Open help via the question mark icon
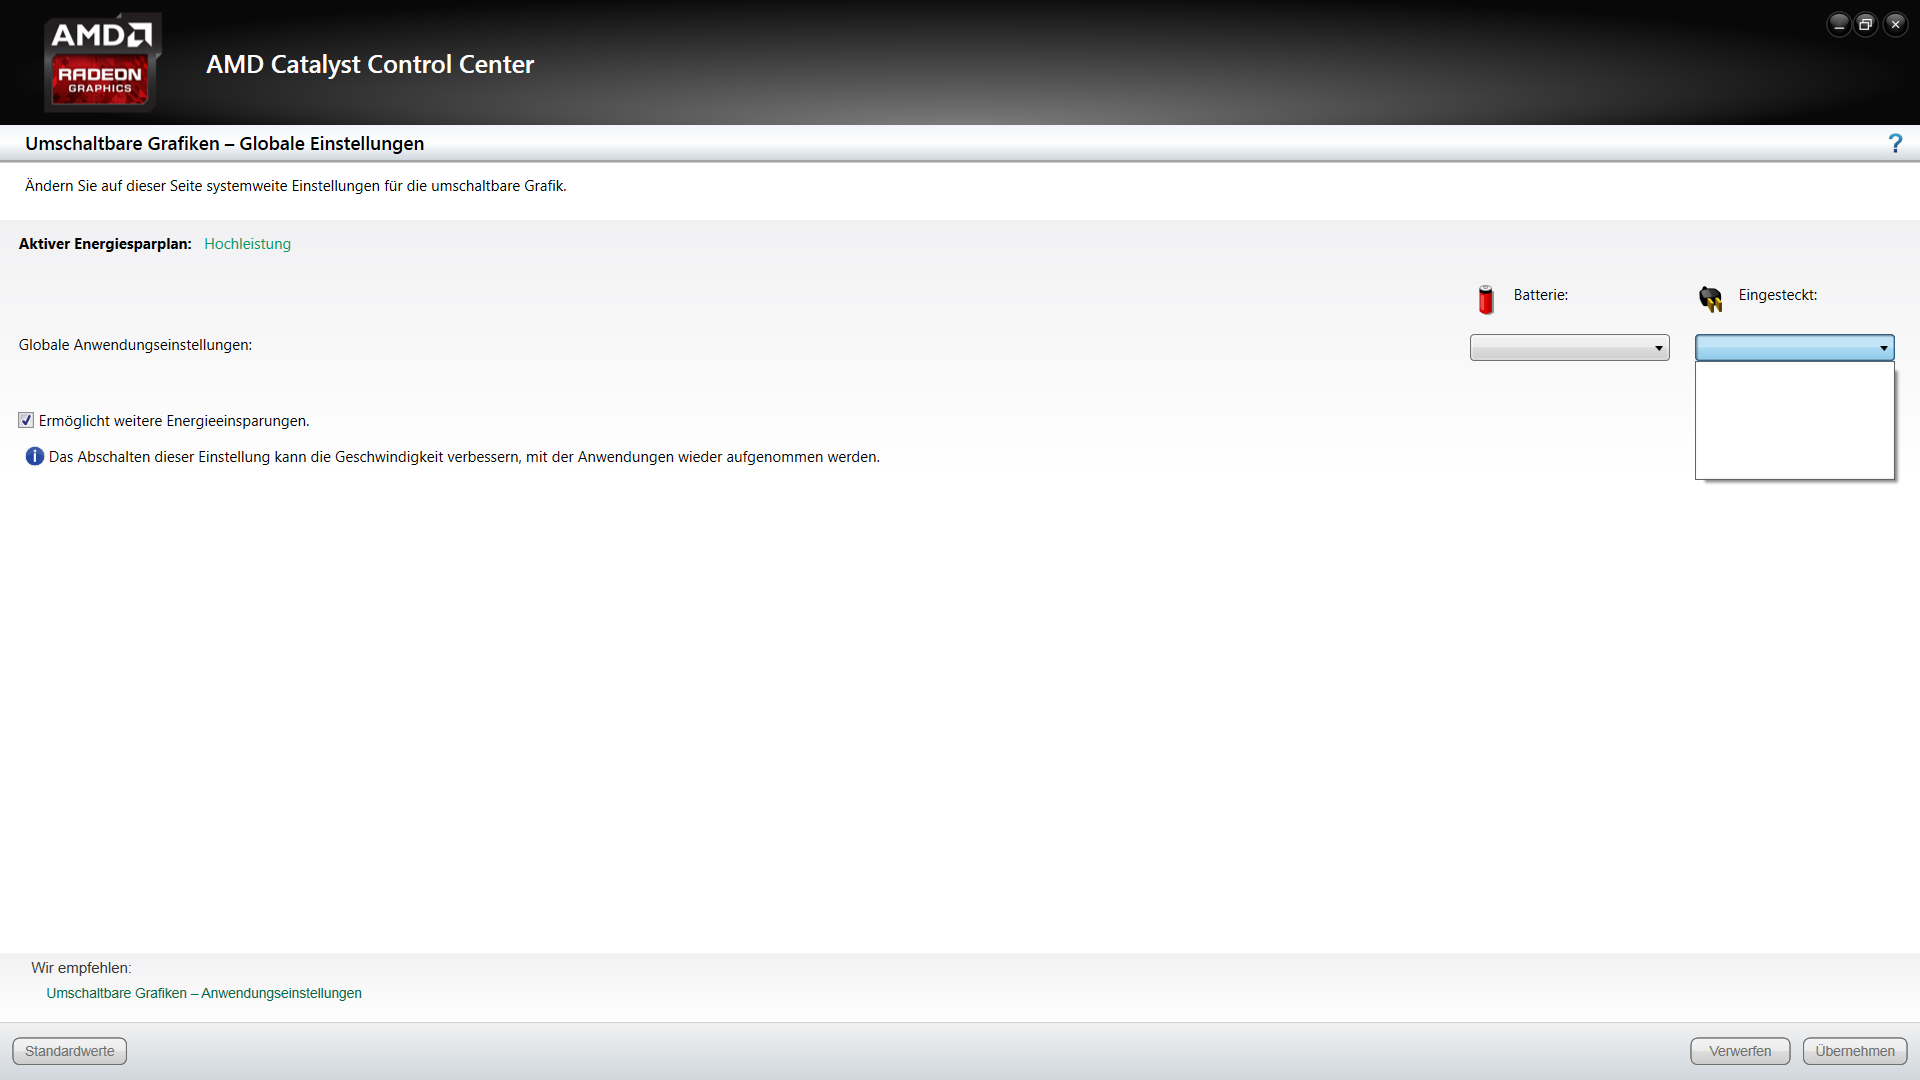 tap(1894, 144)
